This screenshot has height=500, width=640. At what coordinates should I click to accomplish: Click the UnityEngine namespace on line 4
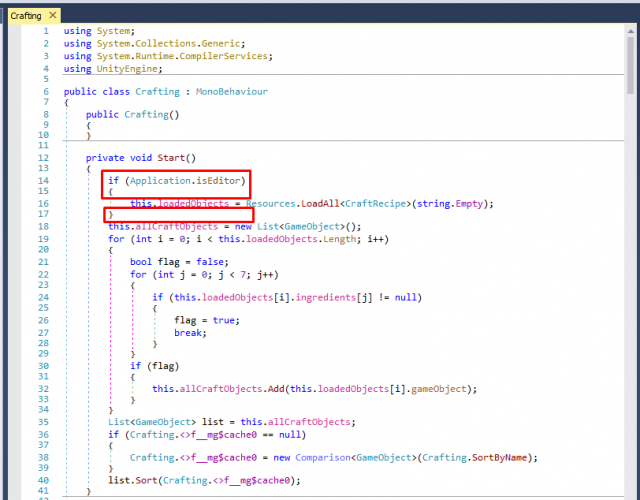(x=129, y=68)
